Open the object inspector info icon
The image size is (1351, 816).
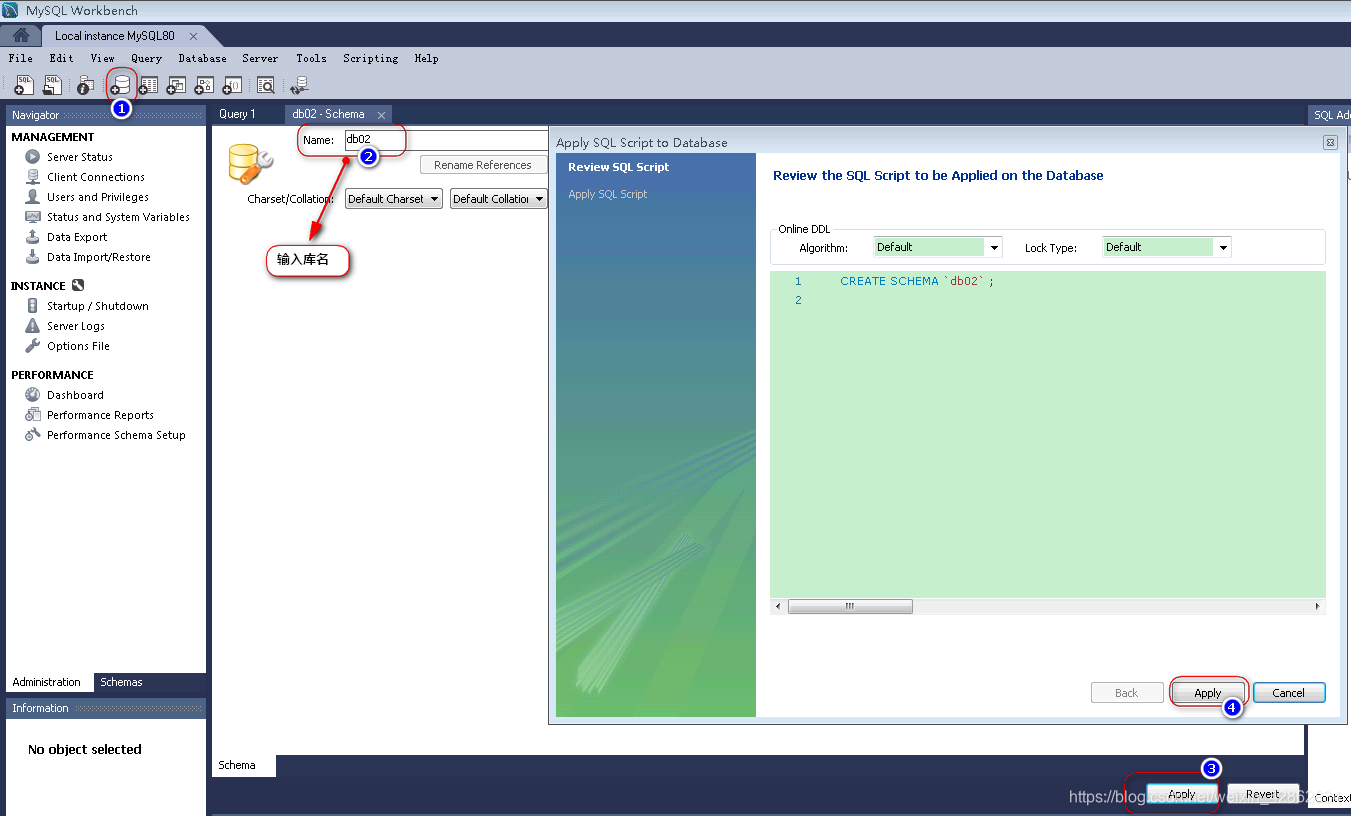[86, 86]
